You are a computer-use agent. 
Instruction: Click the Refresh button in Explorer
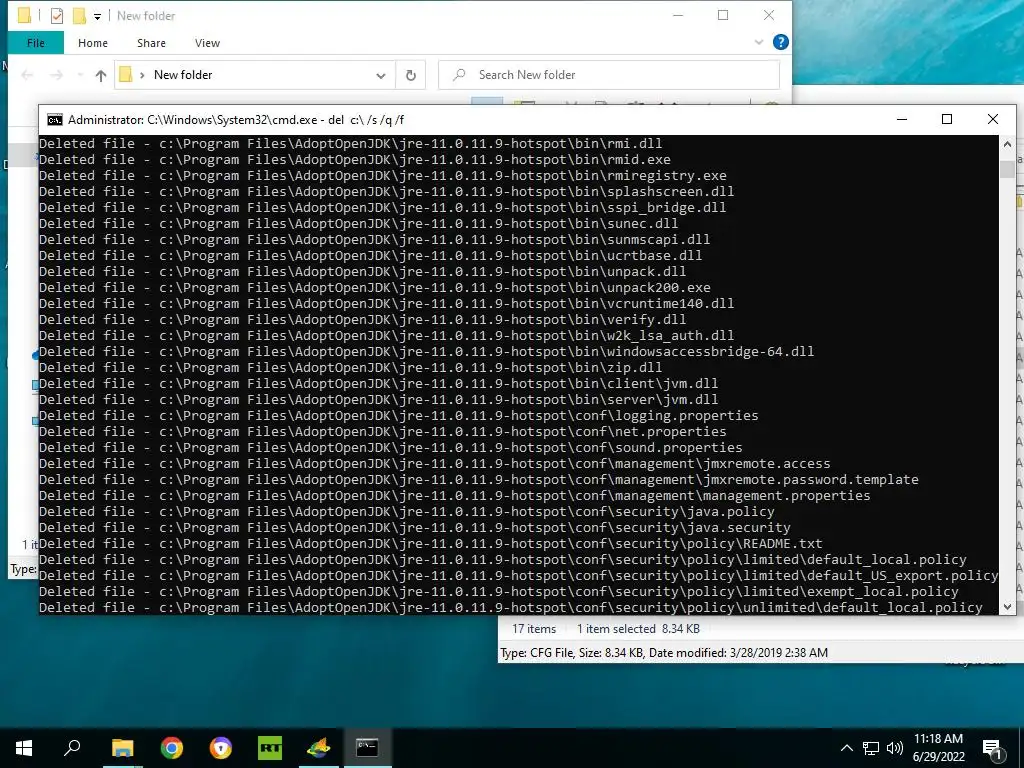coord(411,75)
